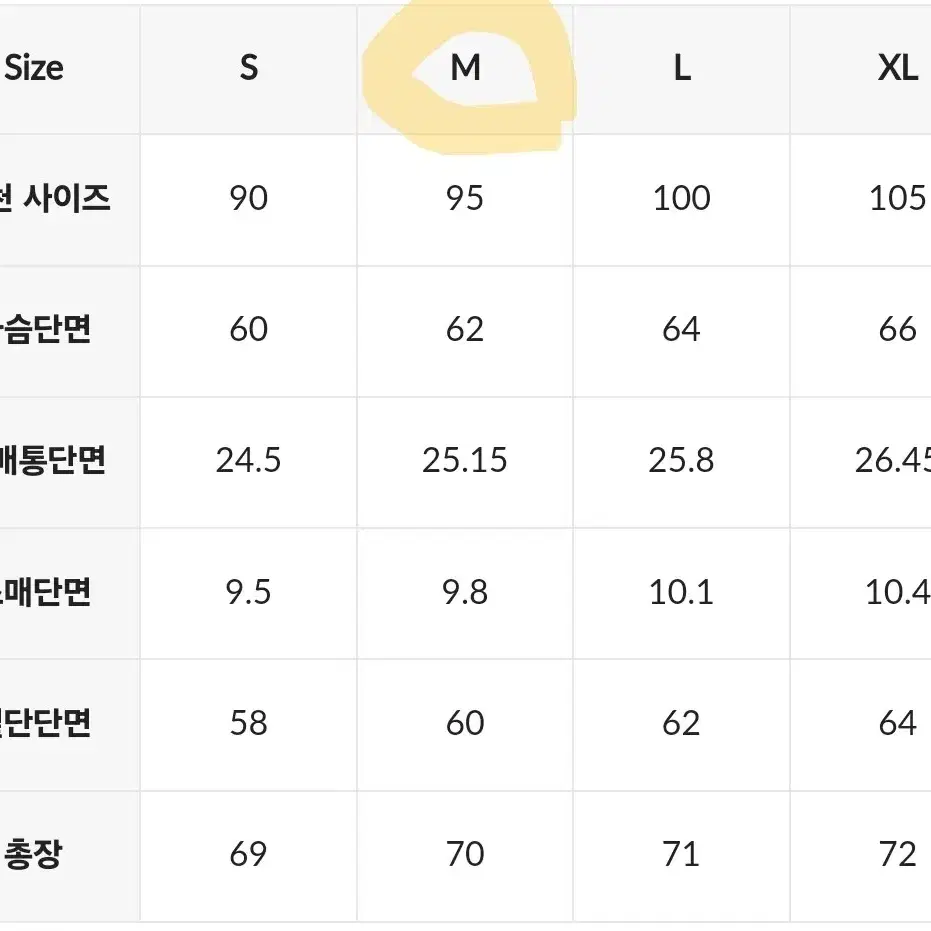The image size is (931, 931).
Task: Click the 62 chest value for M
Action: pyautogui.click(x=465, y=329)
